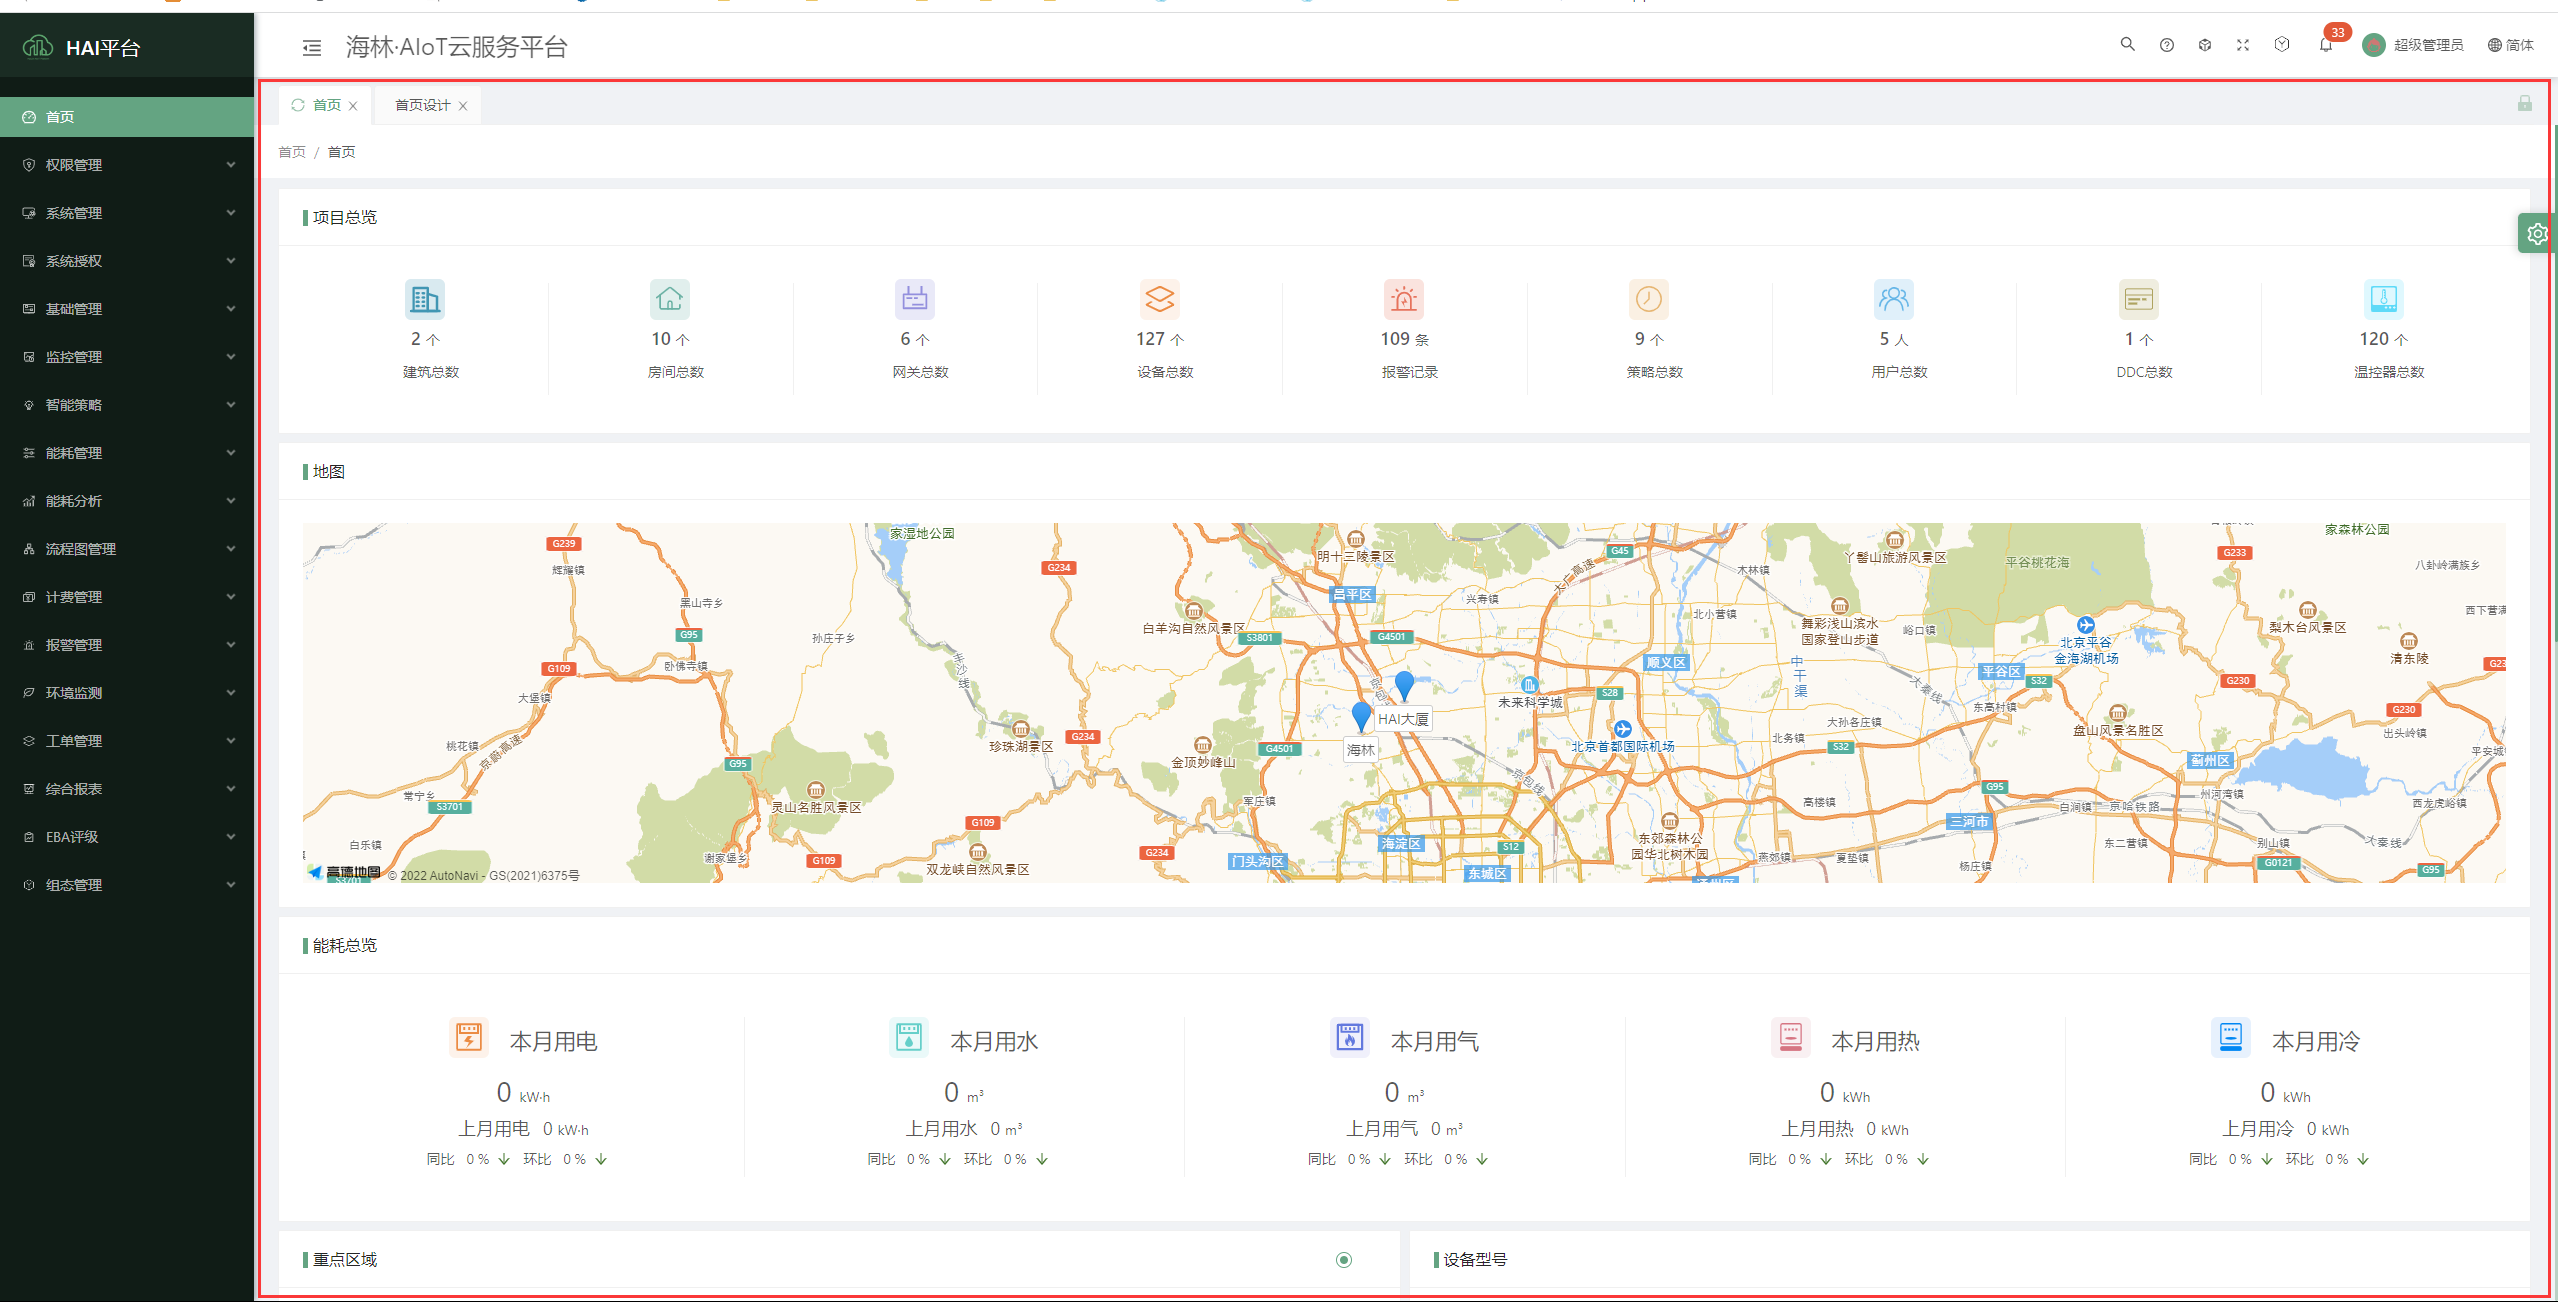
Task: Close the 首页设计 tab
Action: [x=463, y=106]
